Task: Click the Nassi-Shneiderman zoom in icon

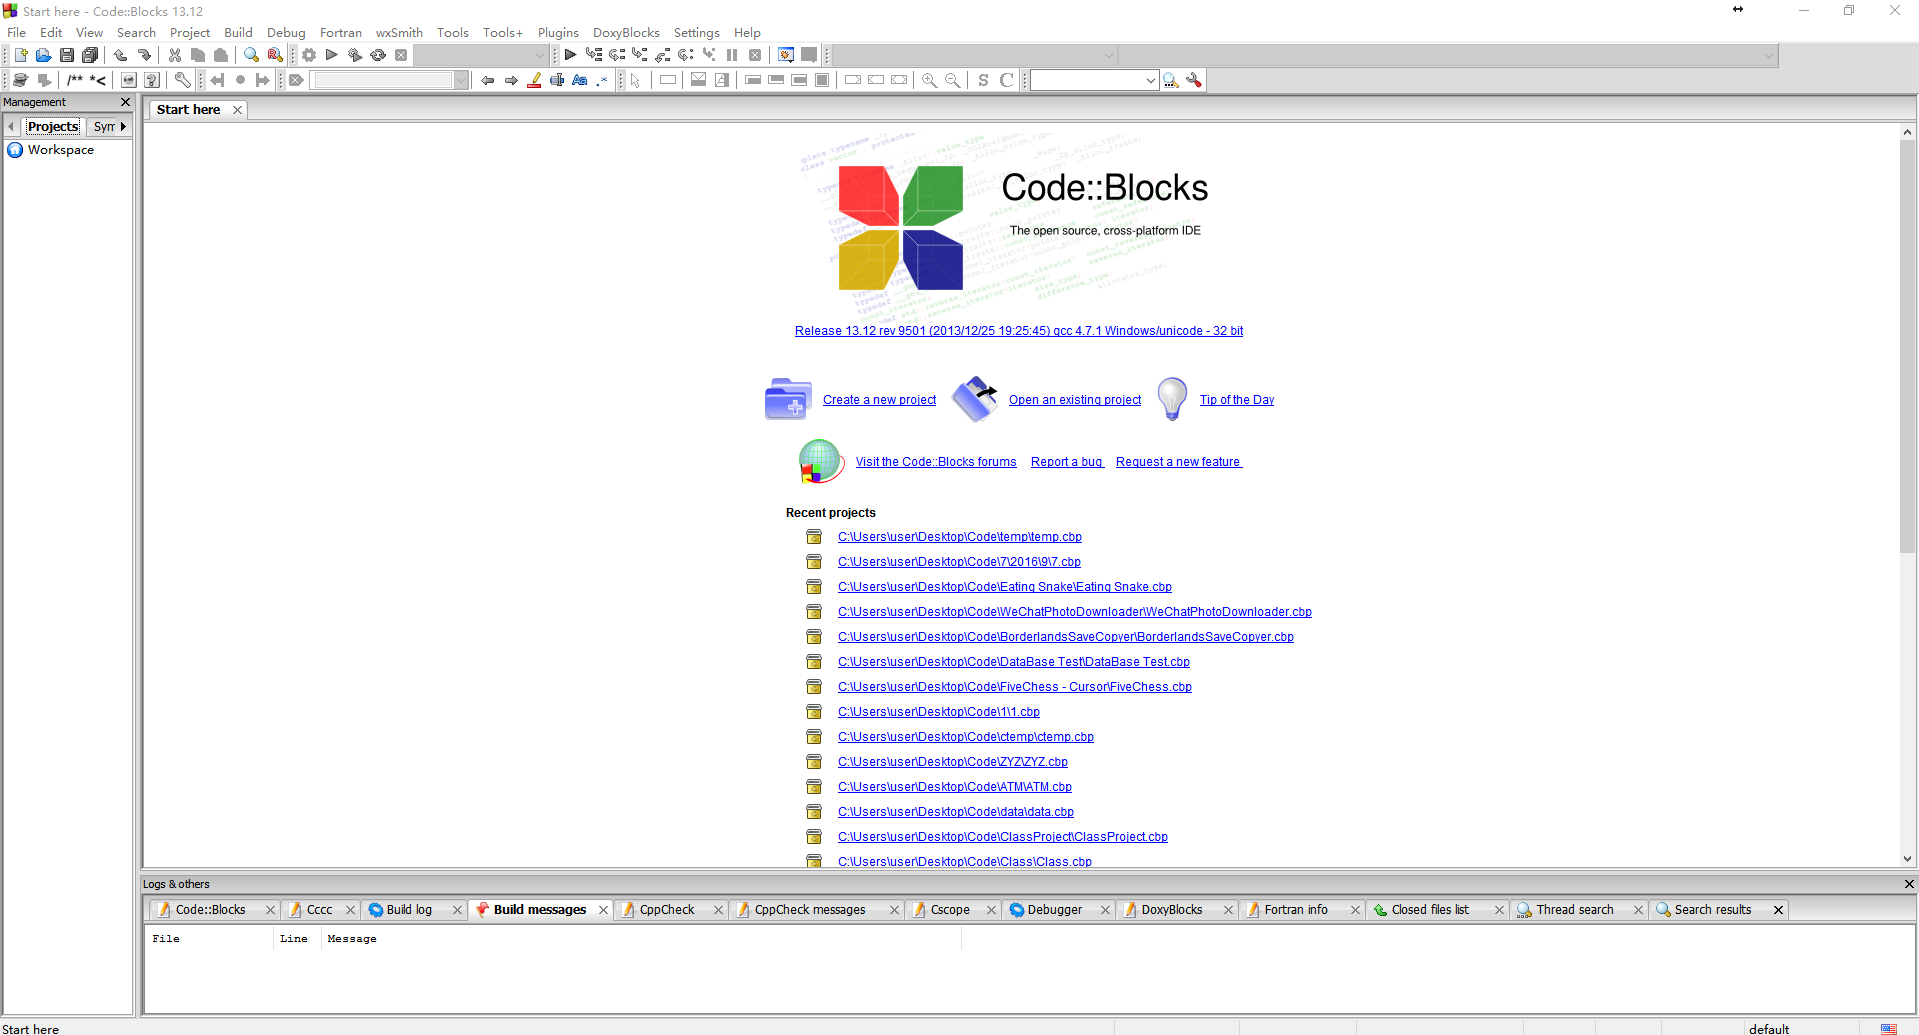Action: click(x=929, y=80)
